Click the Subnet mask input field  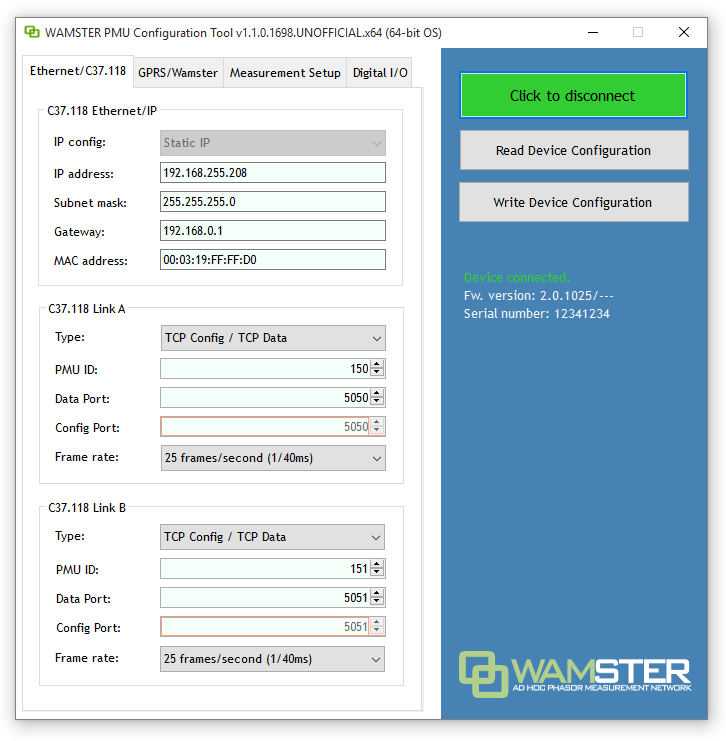click(273, 202)
